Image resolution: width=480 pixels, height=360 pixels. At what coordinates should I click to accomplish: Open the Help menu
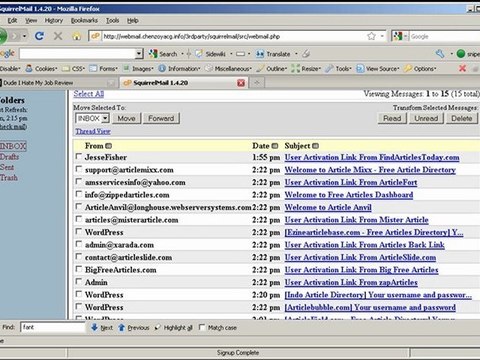(x=132, y=20)
